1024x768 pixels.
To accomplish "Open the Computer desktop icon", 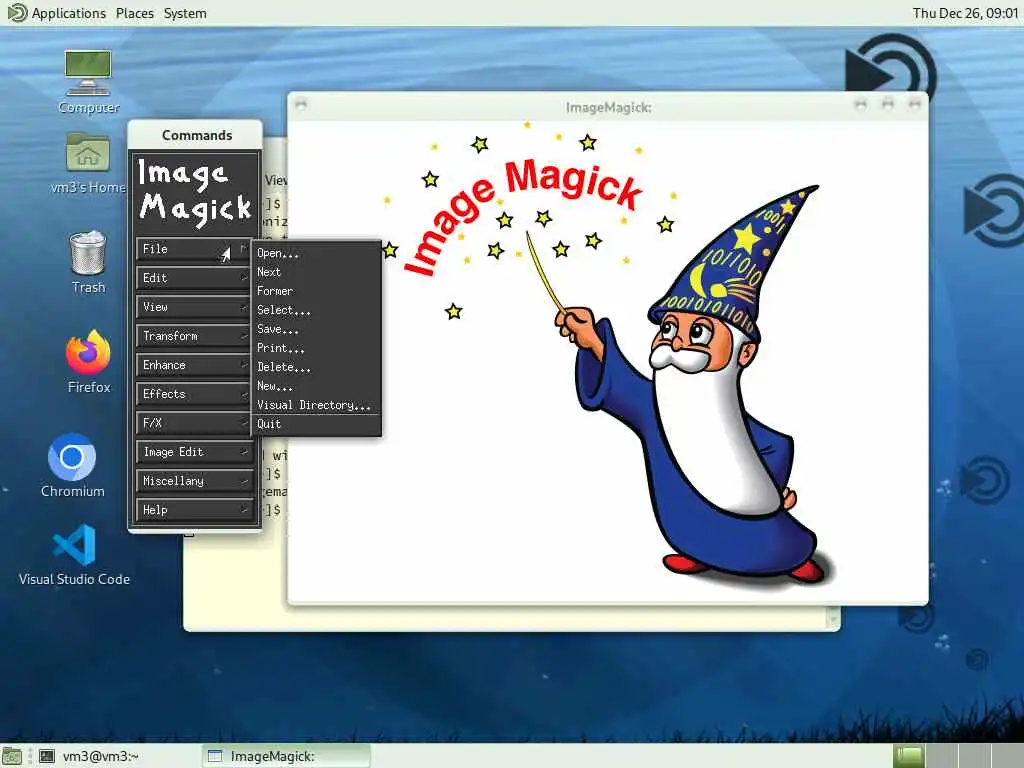I will 88,82.
